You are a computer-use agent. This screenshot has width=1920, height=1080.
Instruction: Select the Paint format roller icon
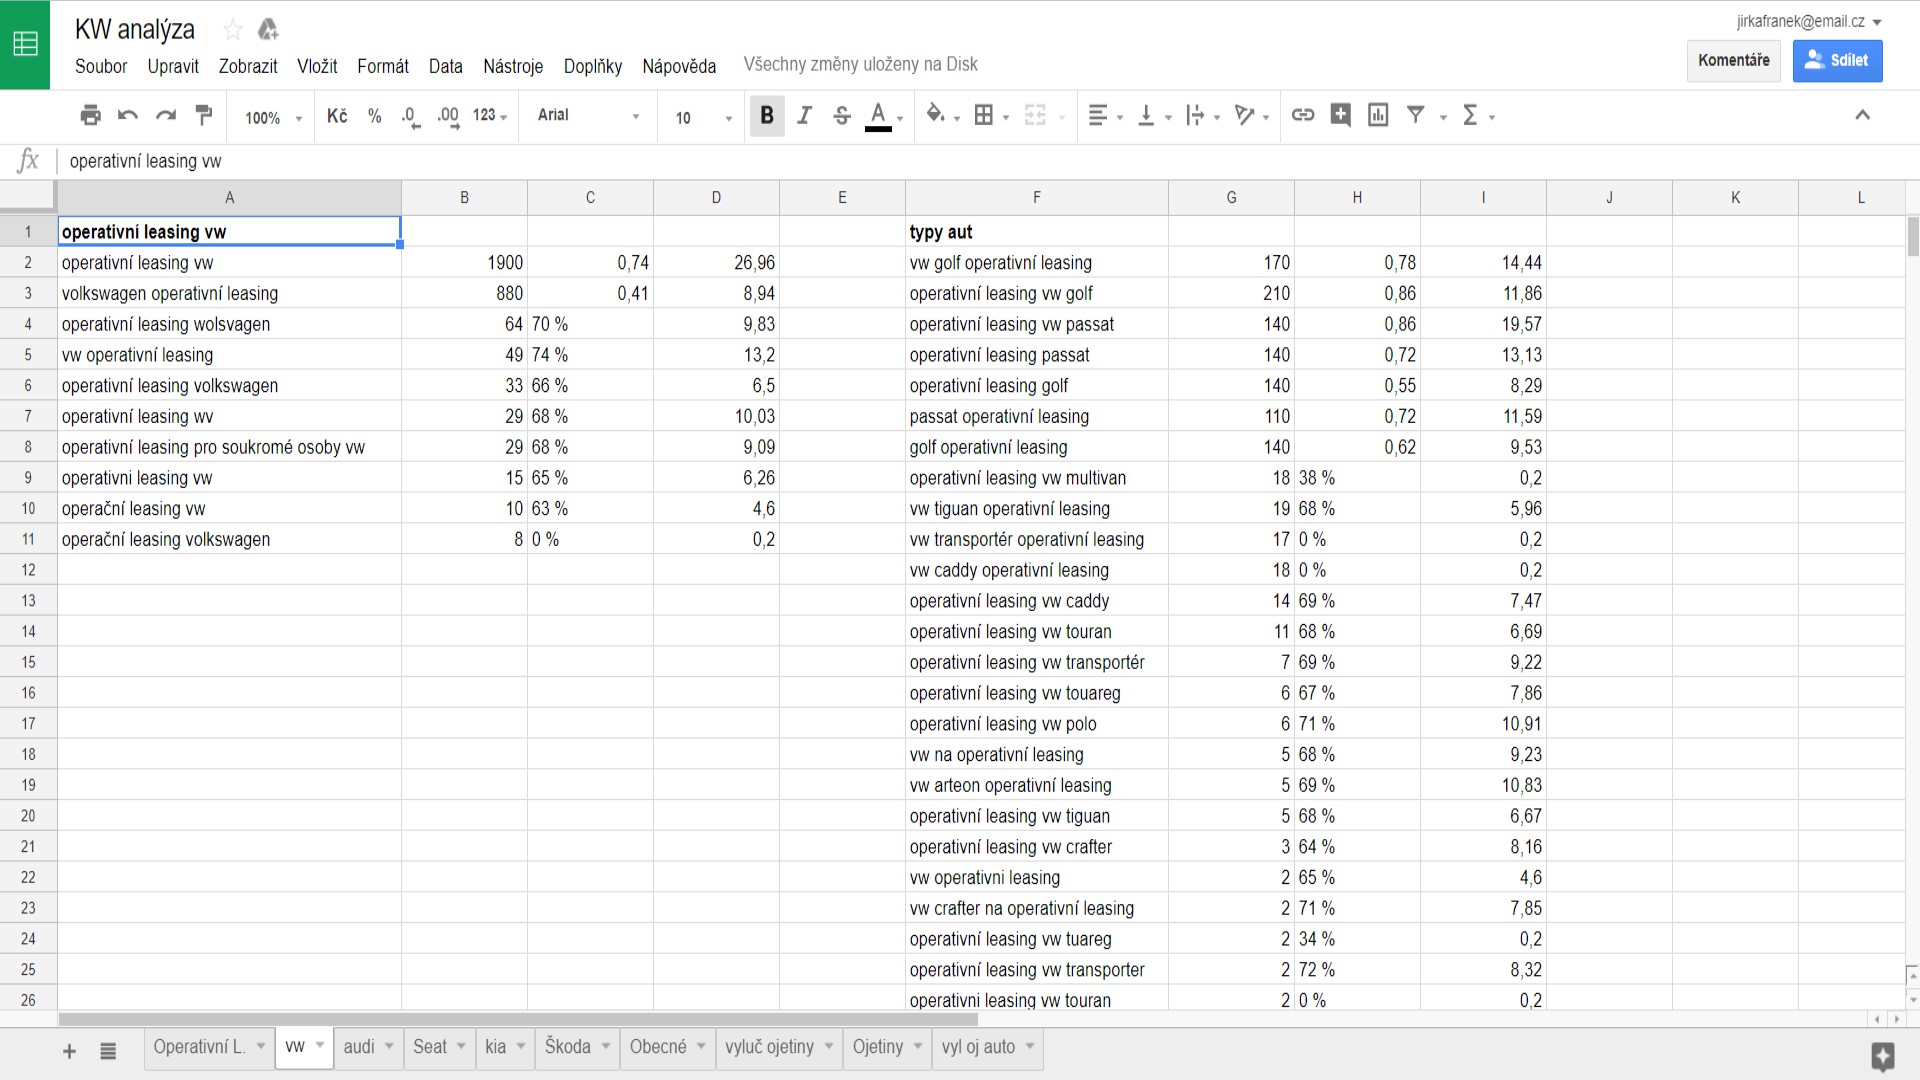click(204, 115)
